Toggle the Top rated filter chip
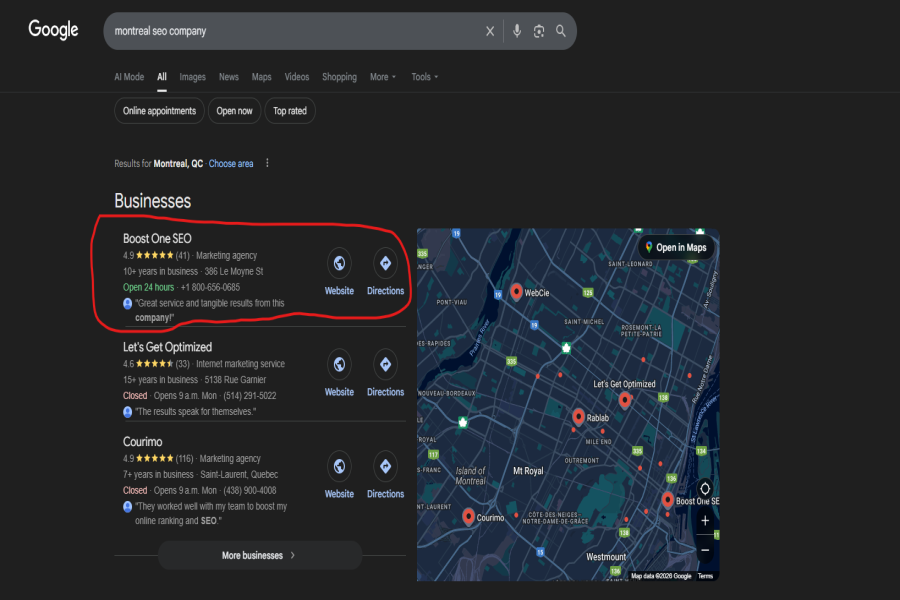Viewport: 900px width, 600px height. (x=290, y=111)
